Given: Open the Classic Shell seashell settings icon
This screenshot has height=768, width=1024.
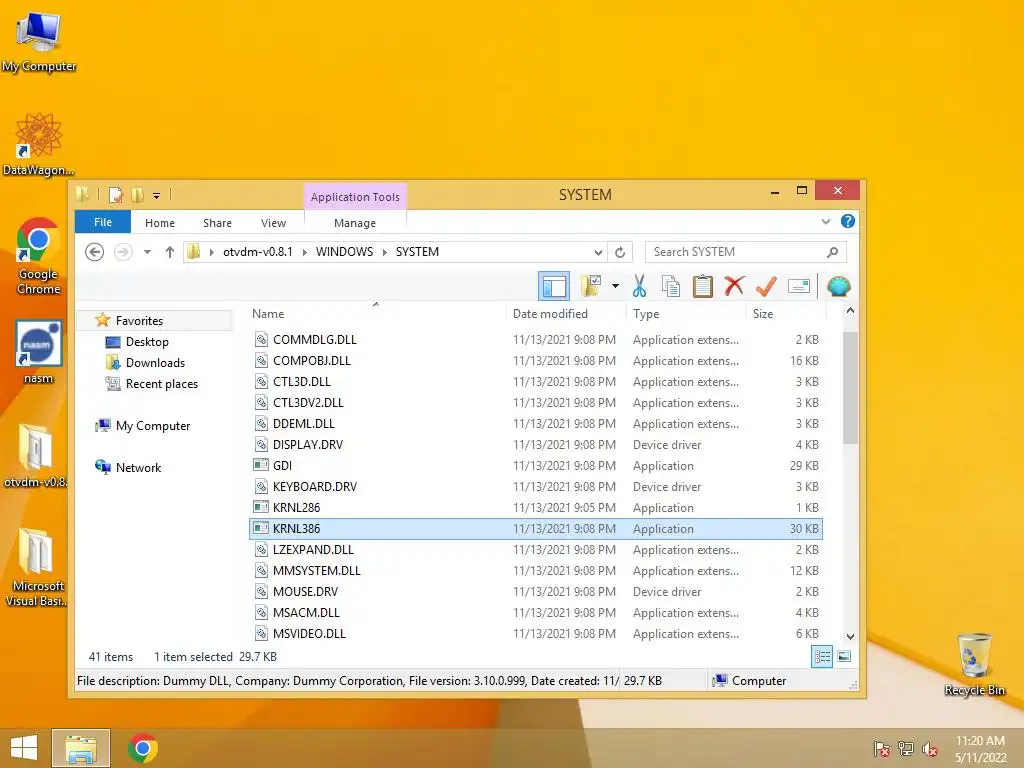Looking at the screenshot, I should [x=839, y=286].
